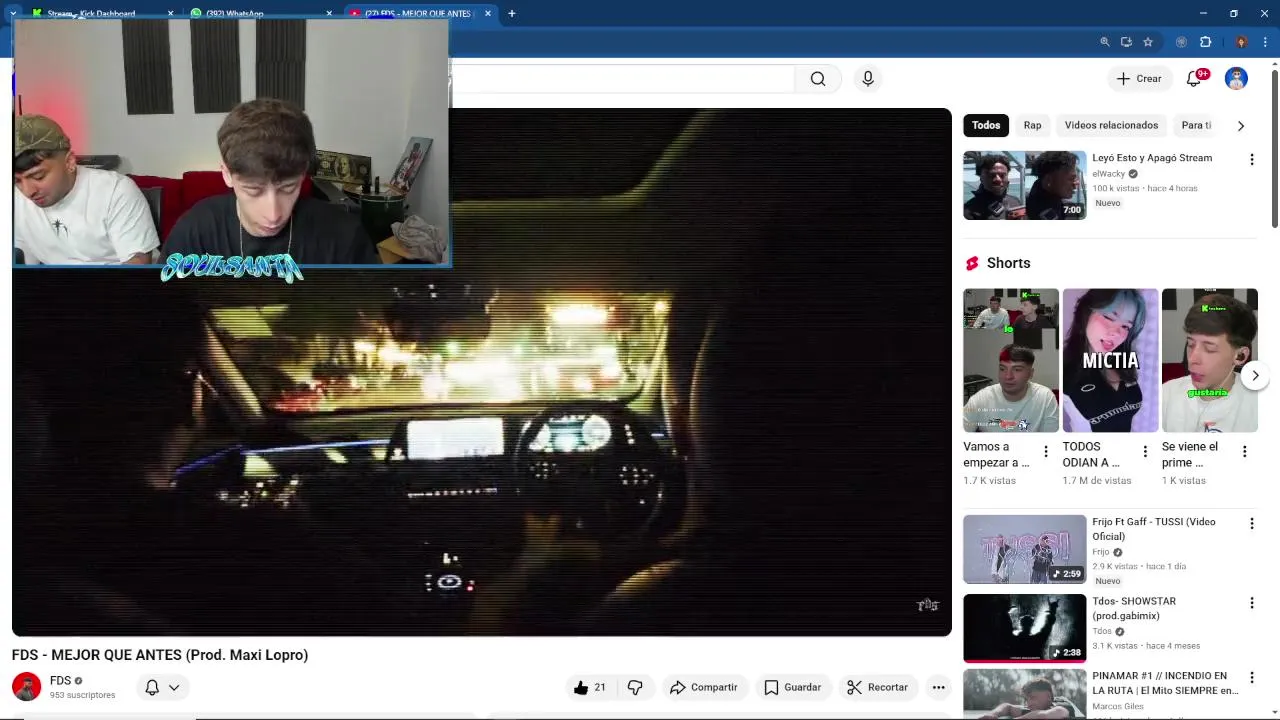This screenshot has width=1280, height=720.
Task: Open options for Frijo Ft Gaff TUSSI
Action: point(1251,523)
